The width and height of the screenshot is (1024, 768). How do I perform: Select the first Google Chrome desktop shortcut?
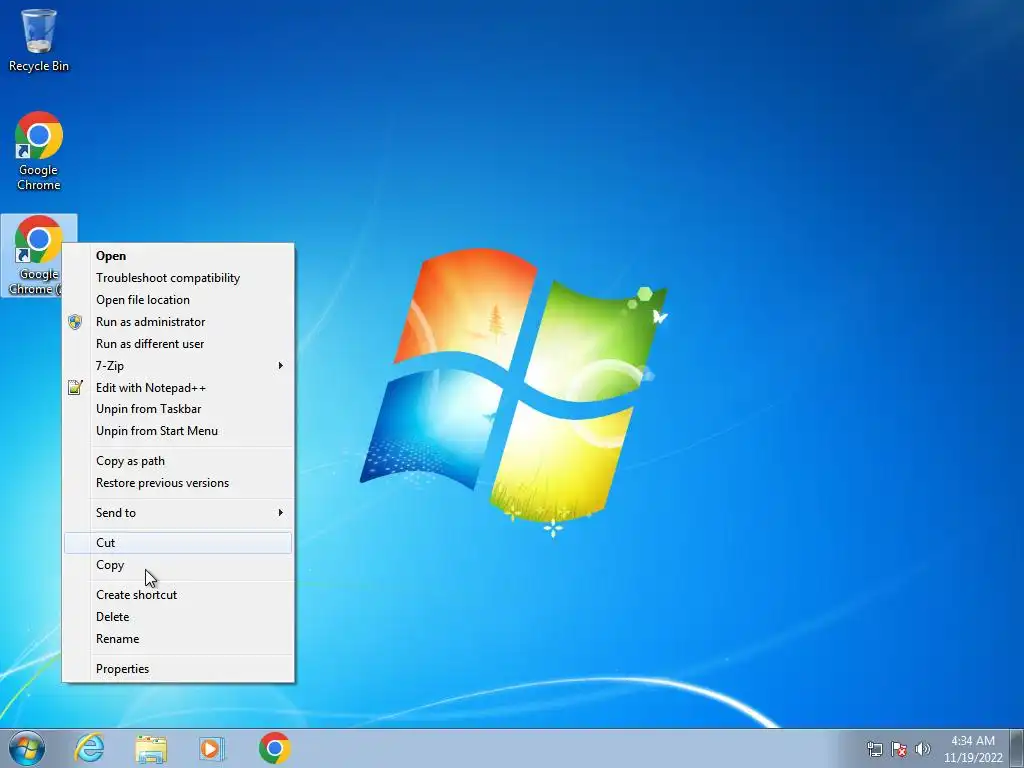coord(39,152)
